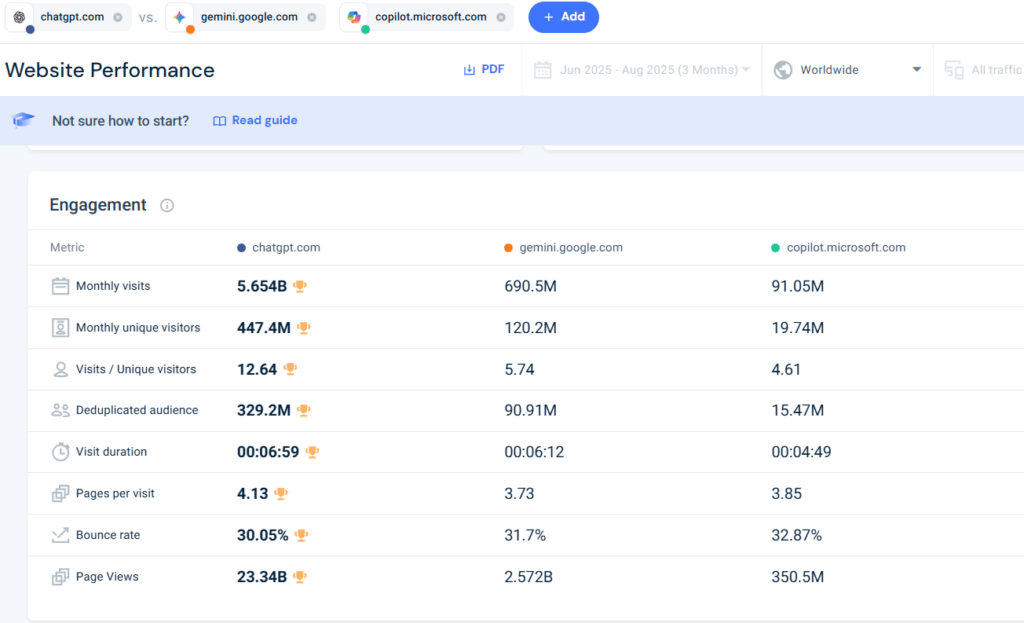Screen dimensions: 1024x623
Task: Open the Worldwide country dropdown
Action: (x=847, y=70)
